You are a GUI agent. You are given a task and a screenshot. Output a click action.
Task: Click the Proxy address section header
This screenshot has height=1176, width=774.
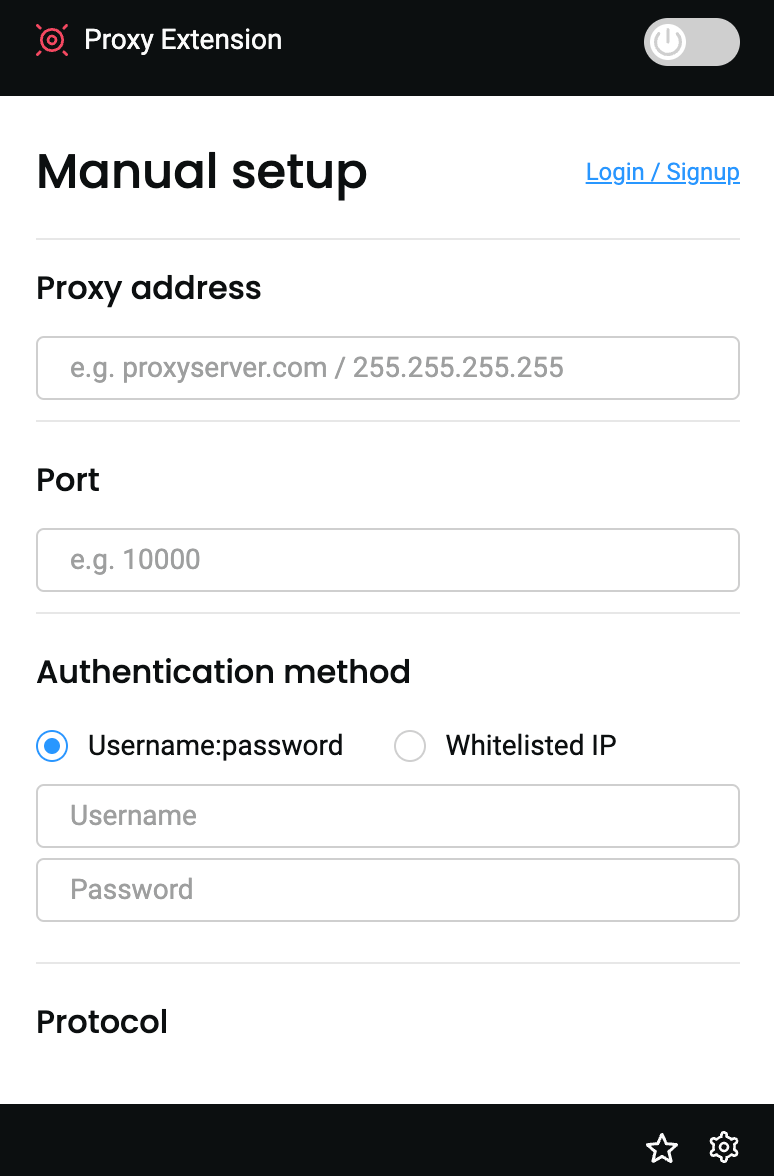coord(148,288)
